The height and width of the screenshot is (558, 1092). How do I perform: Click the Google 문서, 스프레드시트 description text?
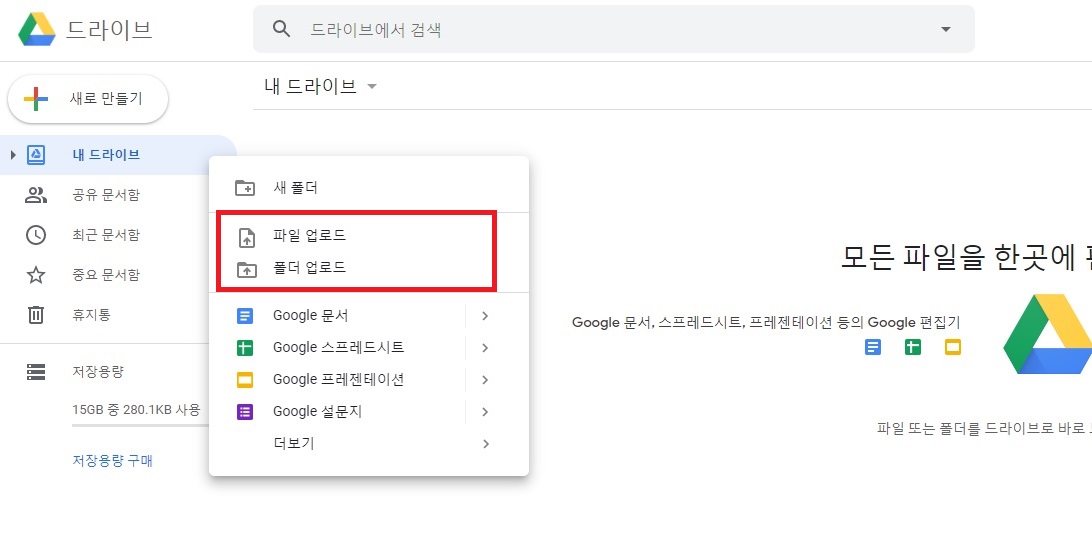point(766,323)
